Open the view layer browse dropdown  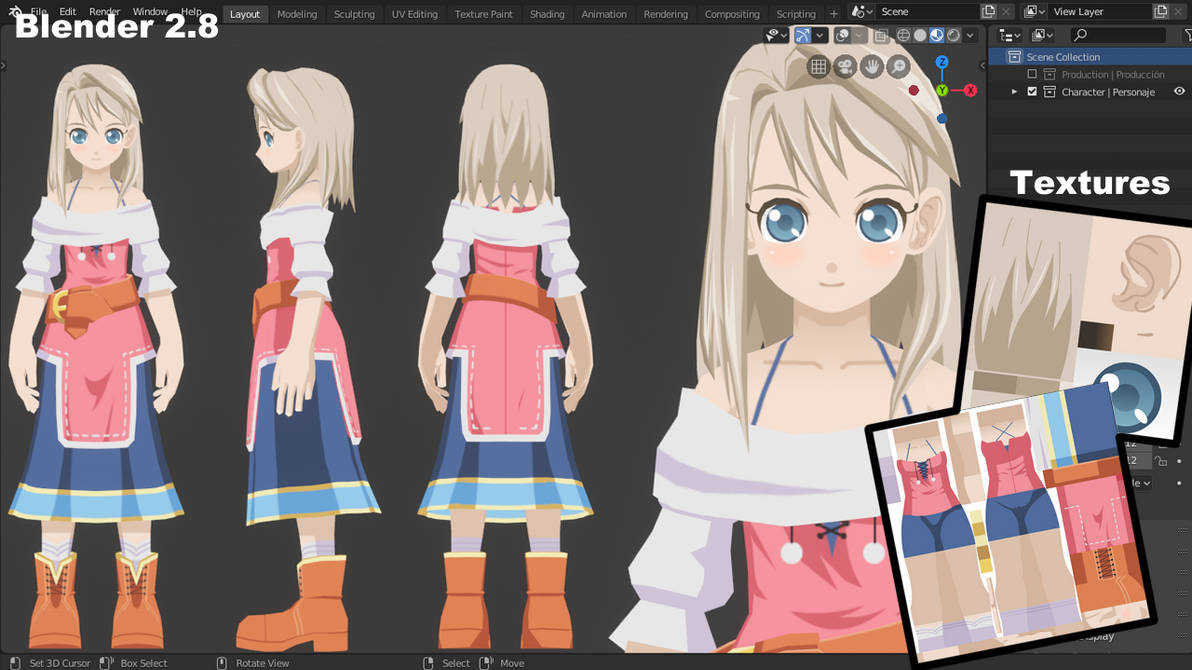pos(1035,11)
